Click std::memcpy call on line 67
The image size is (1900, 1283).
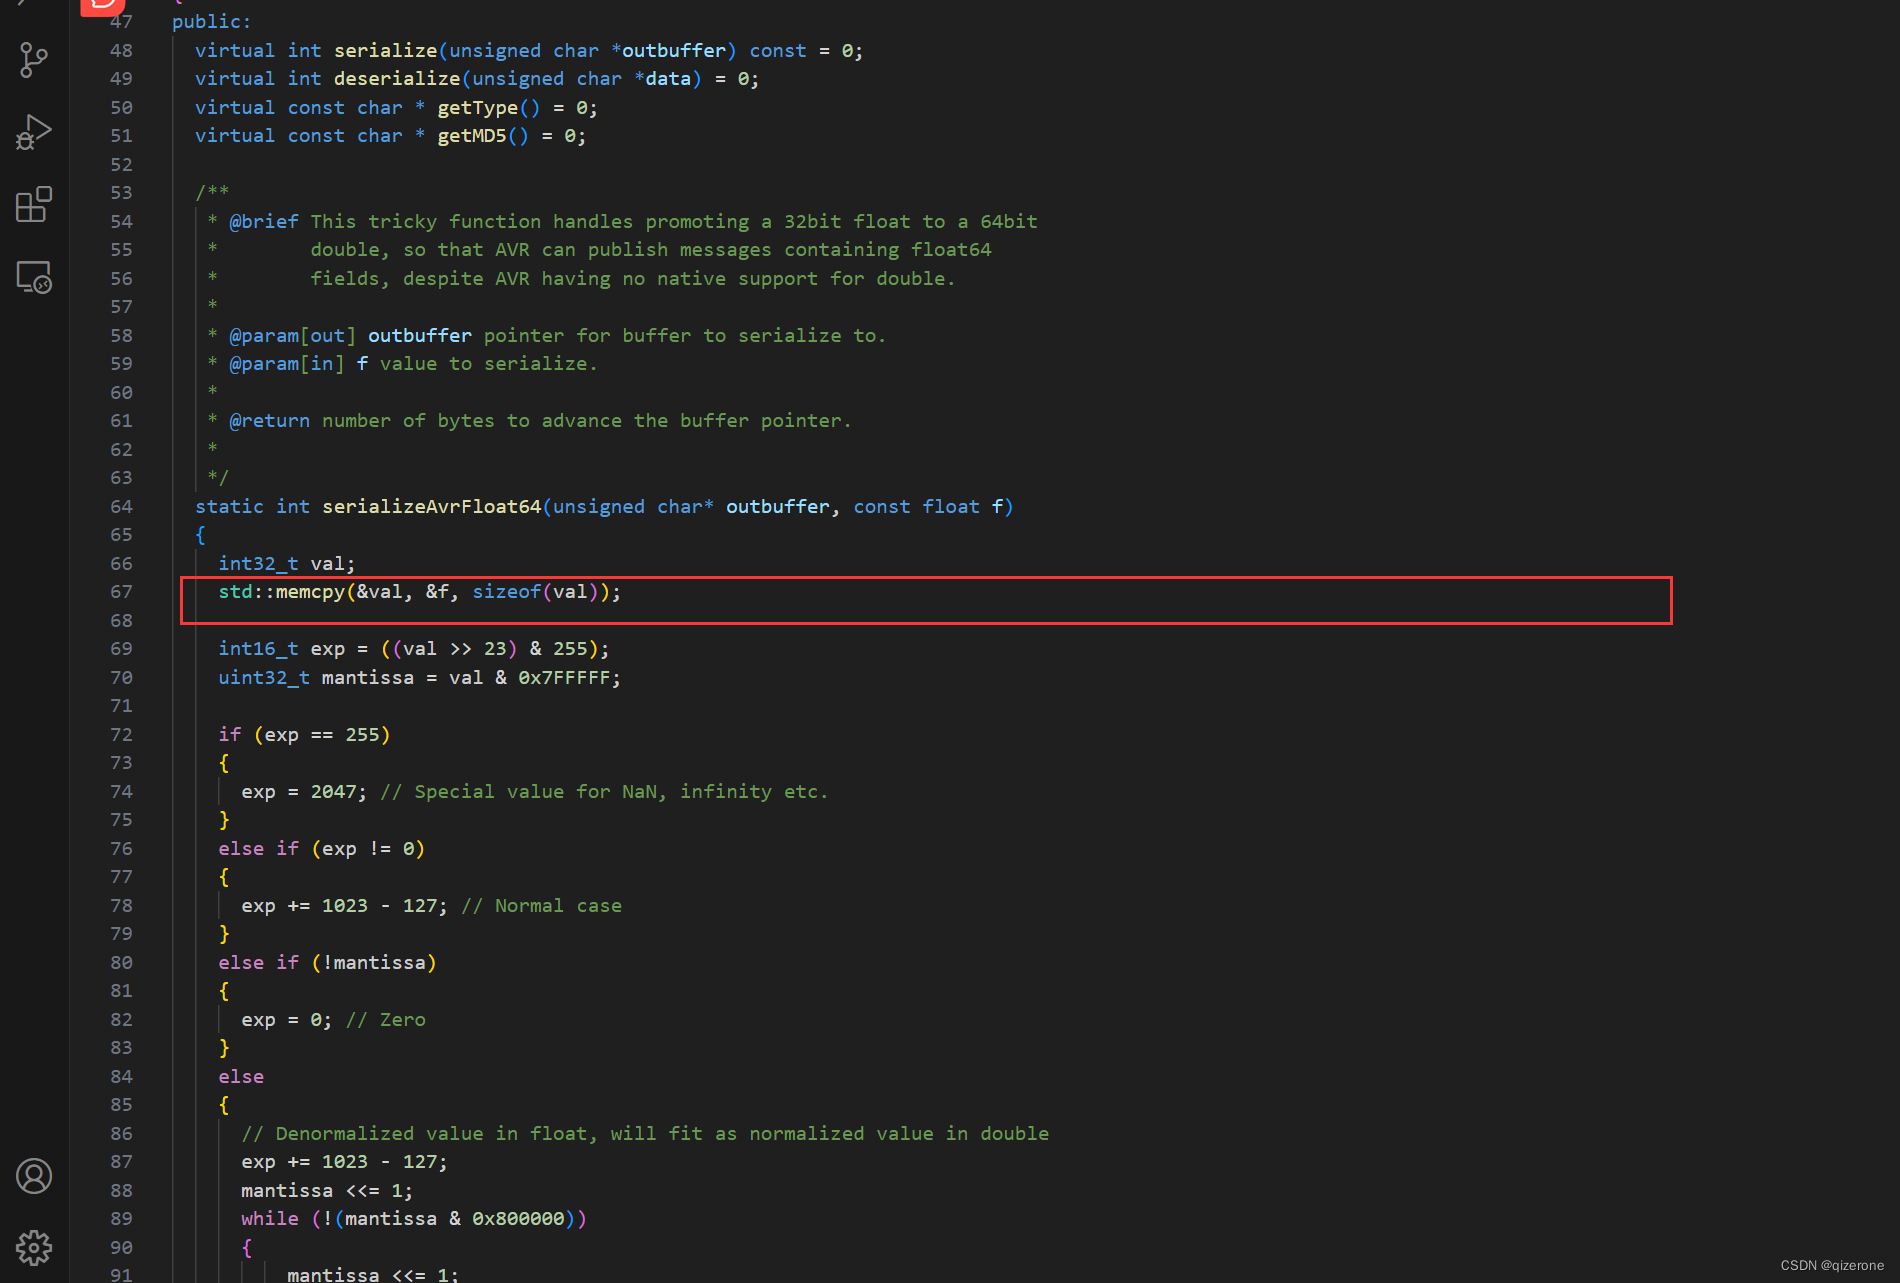click(x=419, y=592)
